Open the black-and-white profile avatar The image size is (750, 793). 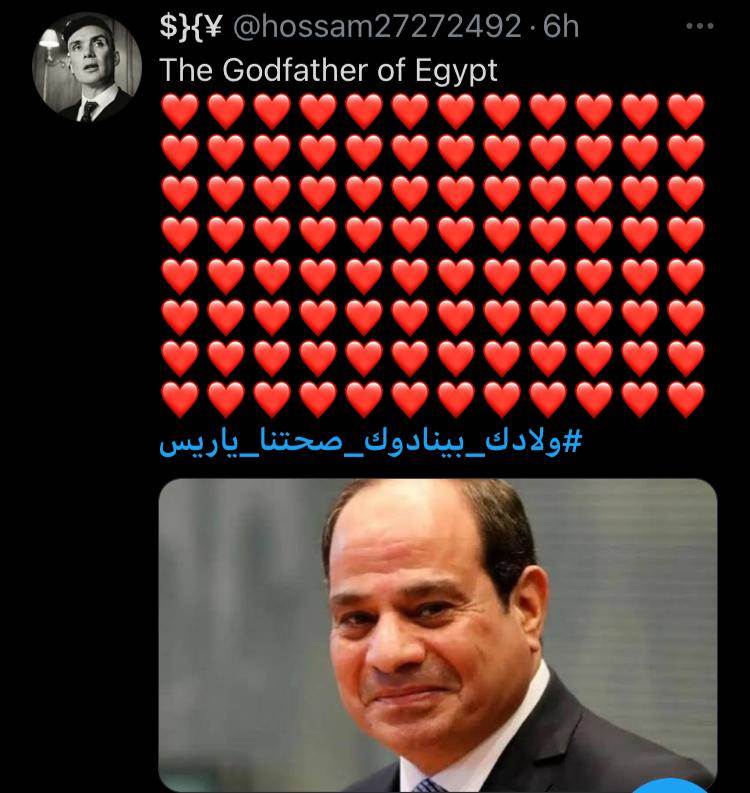pyautogui.click(x=87, y=67)
